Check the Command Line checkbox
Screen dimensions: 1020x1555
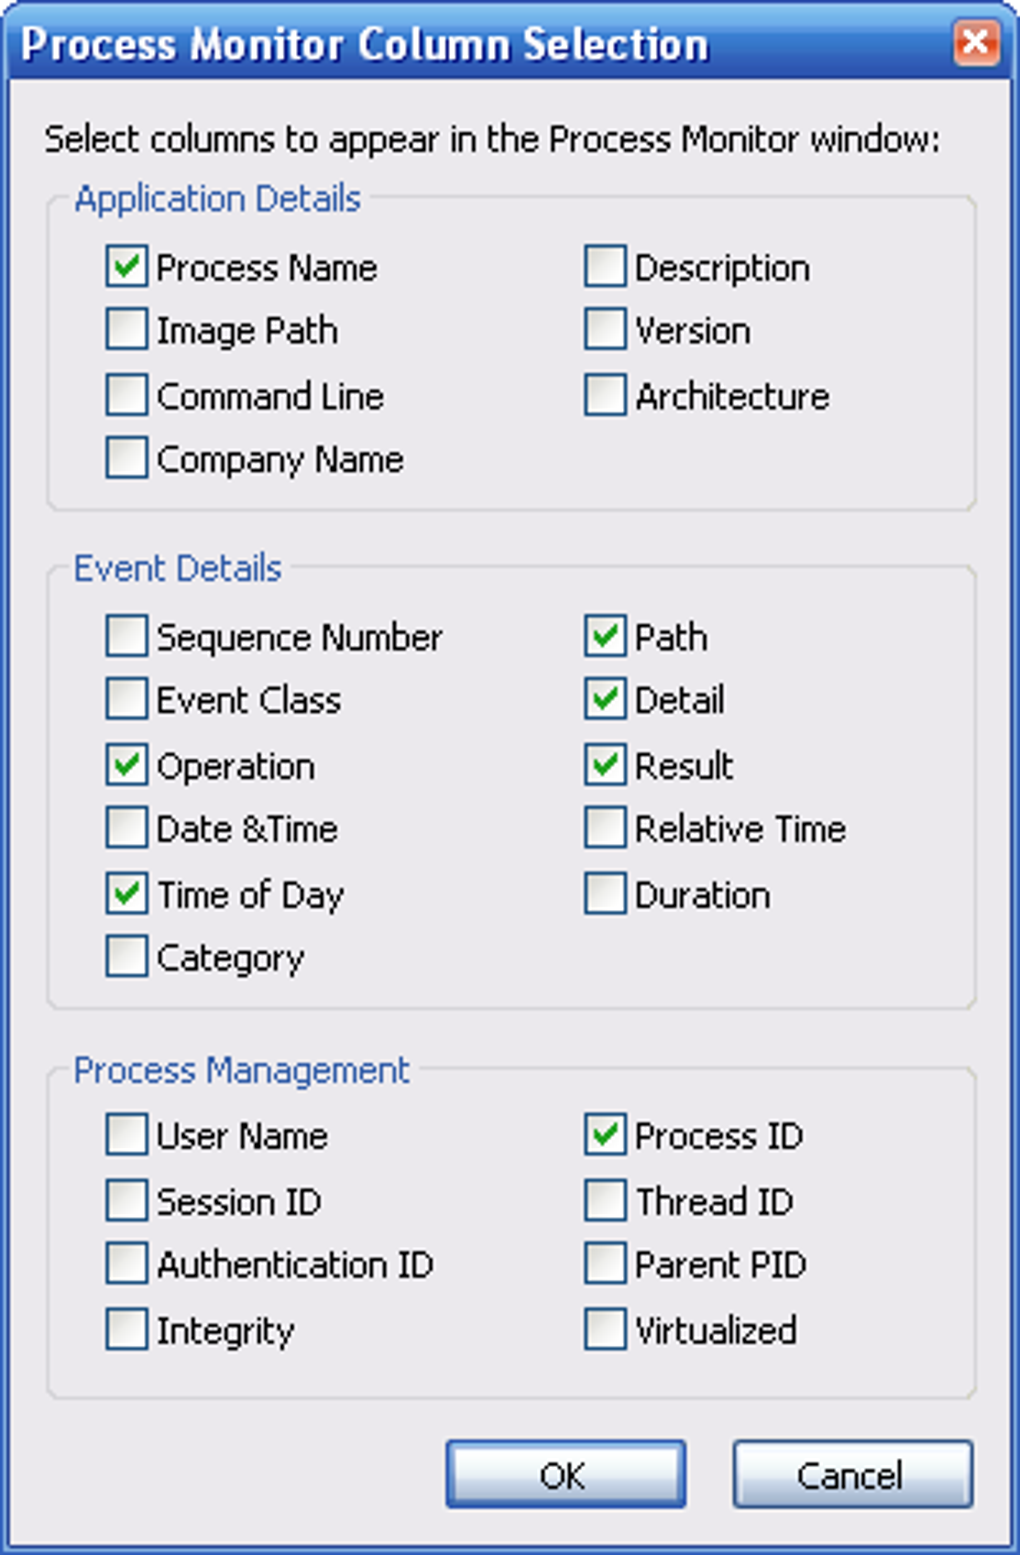(x=125, y=394)
